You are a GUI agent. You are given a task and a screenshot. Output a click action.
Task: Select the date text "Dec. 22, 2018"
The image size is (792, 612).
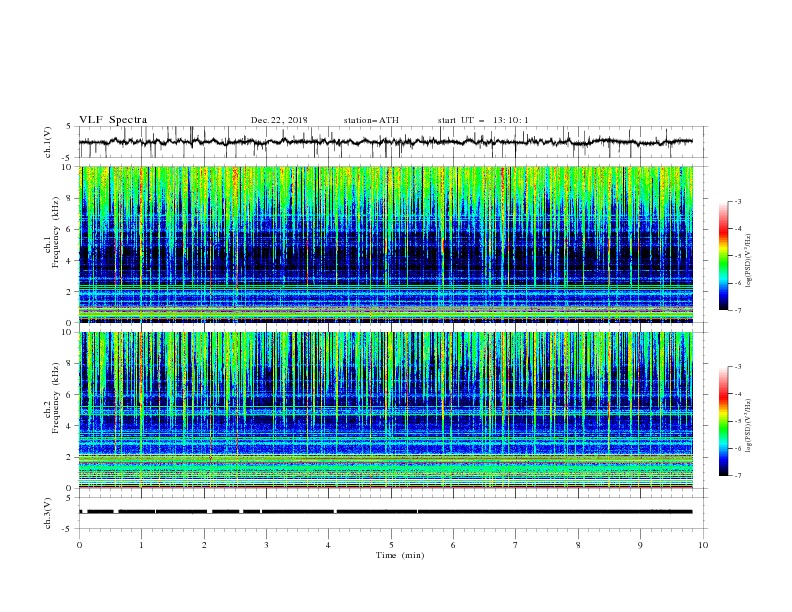(x=279, y=120)
